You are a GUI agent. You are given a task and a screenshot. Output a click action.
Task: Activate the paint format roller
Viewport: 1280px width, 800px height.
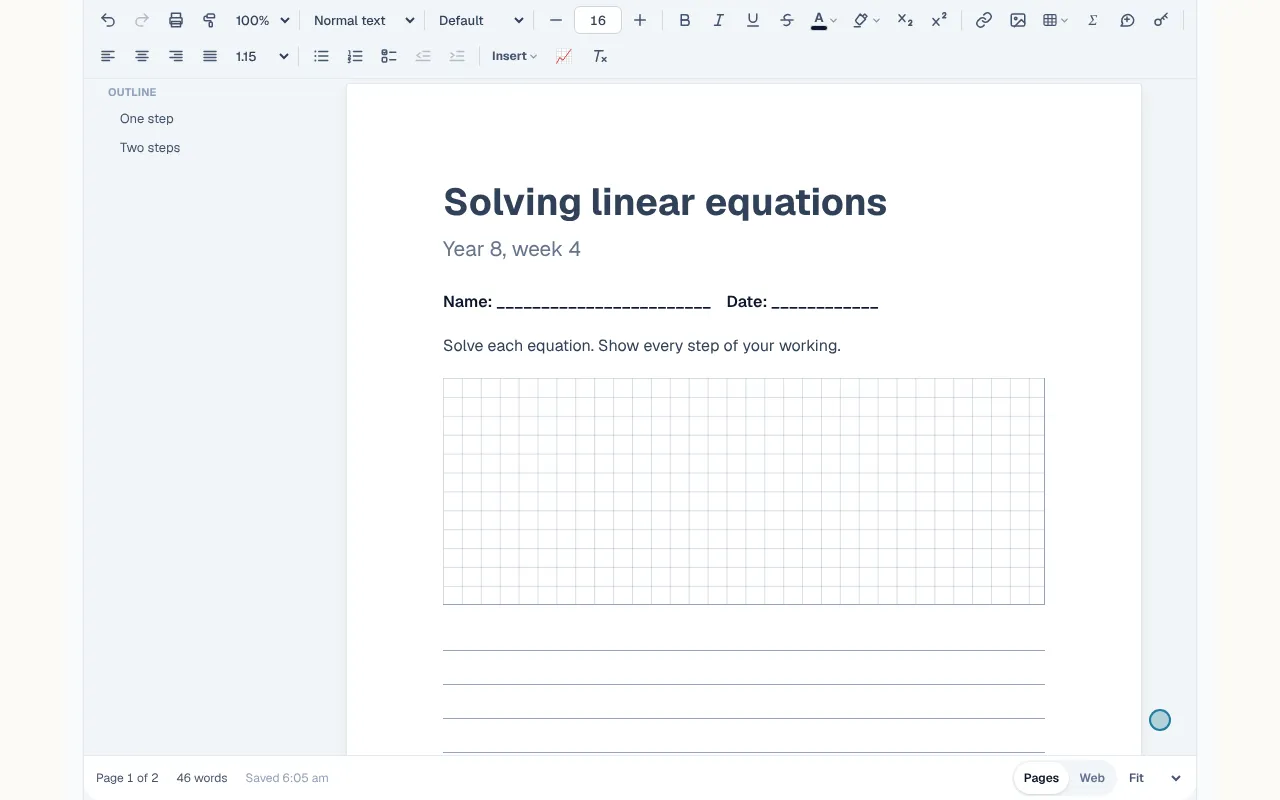tap(210, 20)
